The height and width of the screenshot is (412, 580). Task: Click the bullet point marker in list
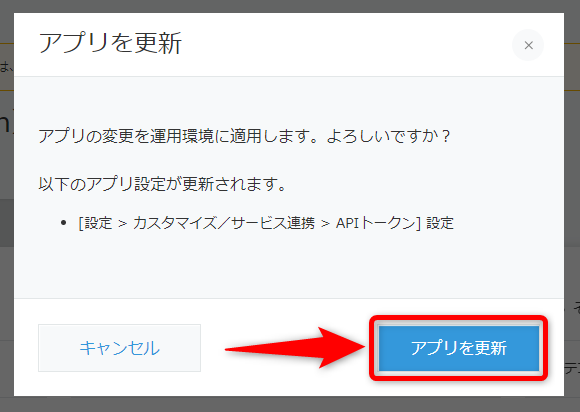click(x=64, y=223)
